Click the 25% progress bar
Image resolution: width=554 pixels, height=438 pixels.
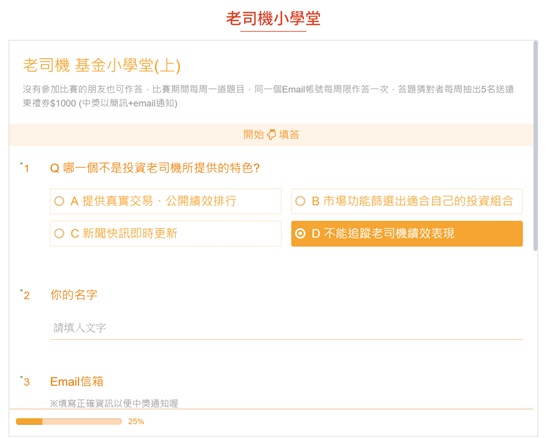(69, 421)
